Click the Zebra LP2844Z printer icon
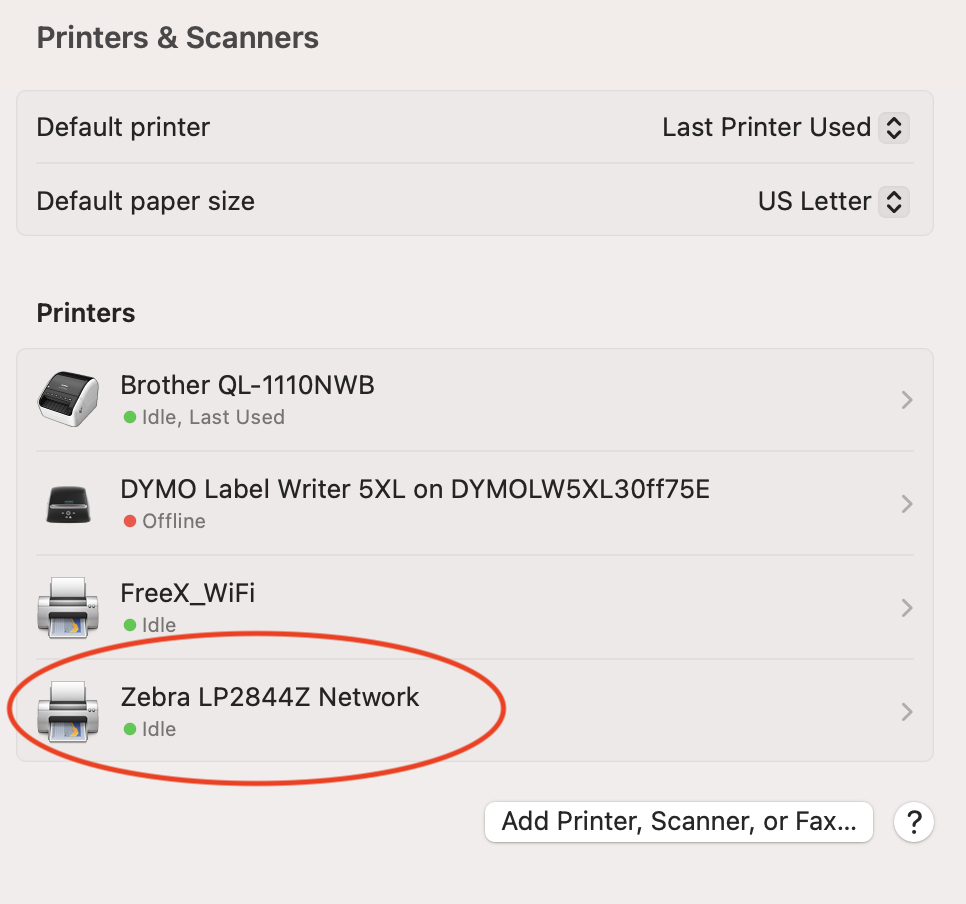Viewport: 966px width, 904px height. [x=68, y=712]
